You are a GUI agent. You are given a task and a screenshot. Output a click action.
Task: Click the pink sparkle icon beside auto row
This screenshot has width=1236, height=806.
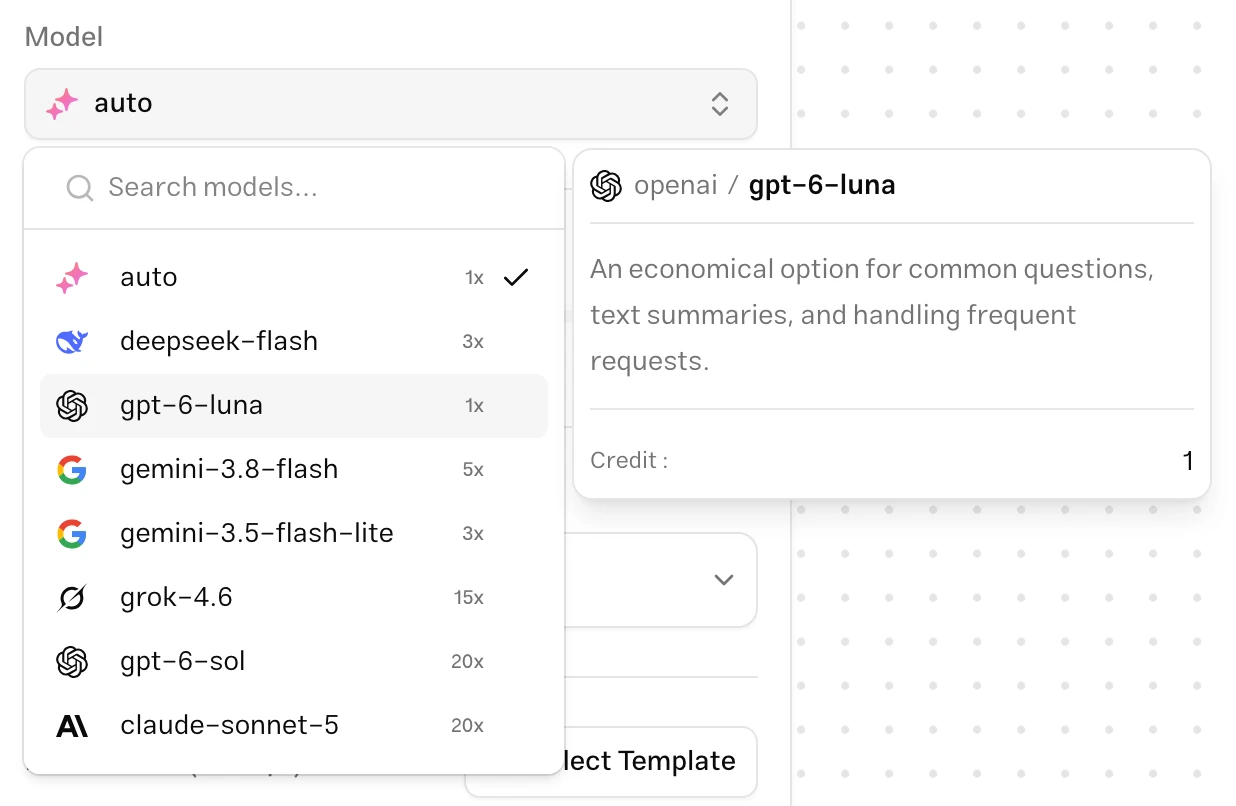coord(72,278)
